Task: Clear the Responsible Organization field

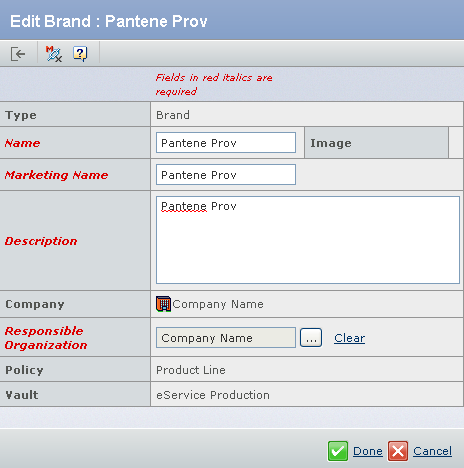Action: coord(349,338)
